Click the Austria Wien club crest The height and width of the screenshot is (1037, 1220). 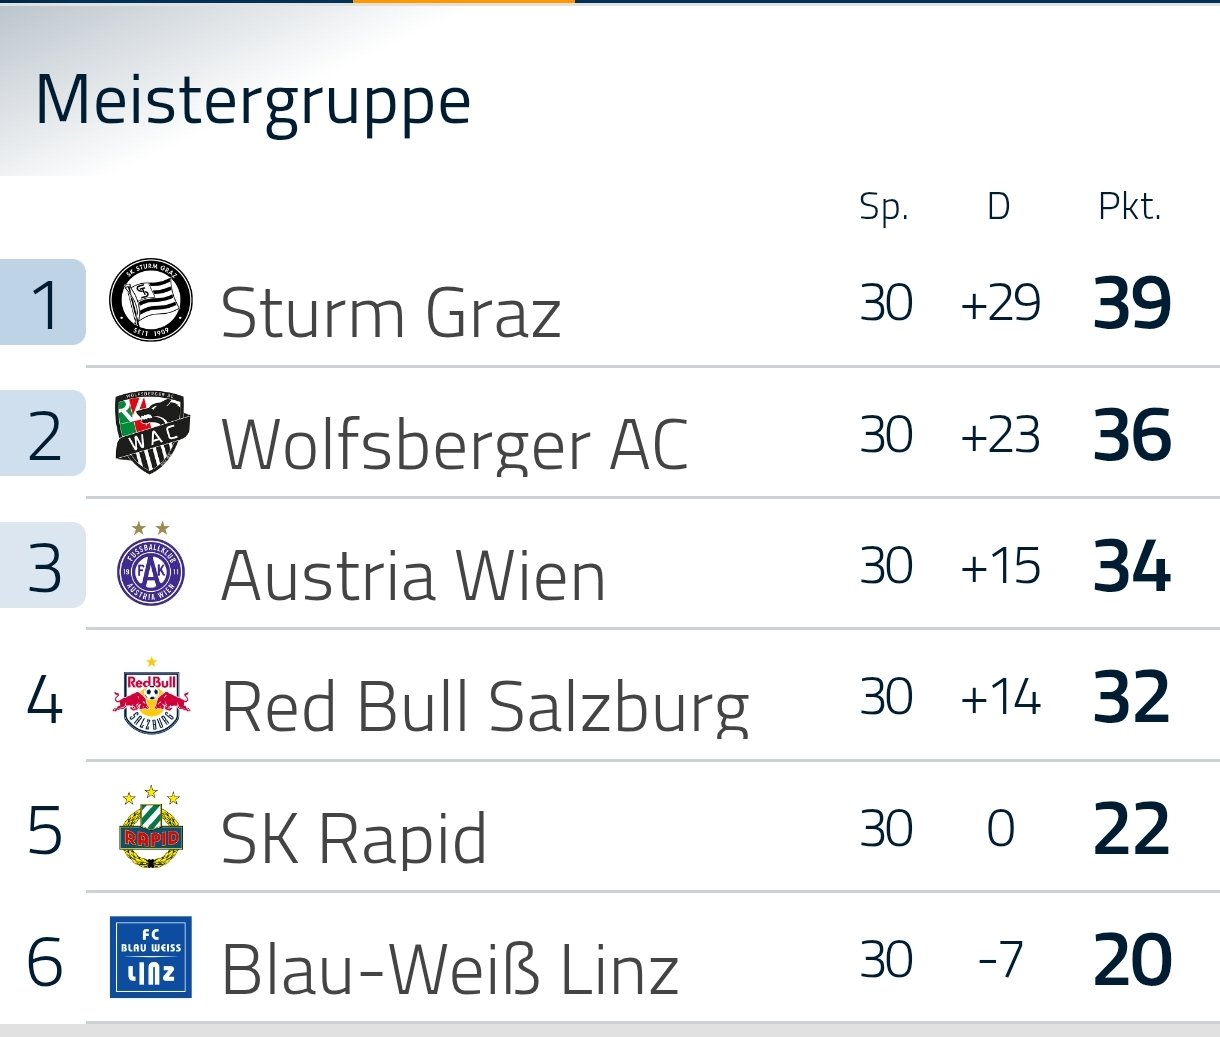pyautogui.click(x=150, y=564)
